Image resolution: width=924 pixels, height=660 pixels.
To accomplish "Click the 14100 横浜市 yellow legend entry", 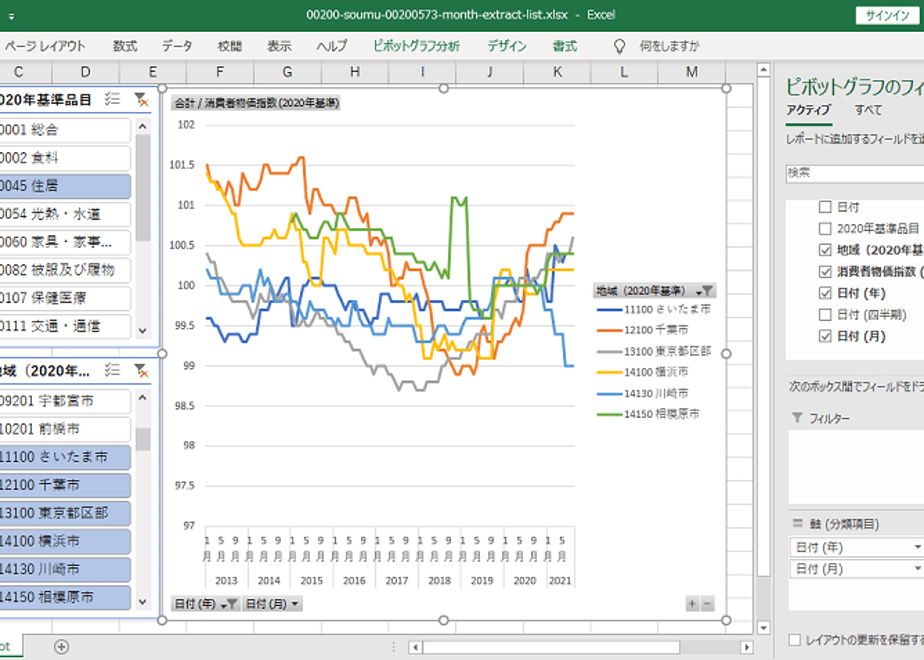I will tap(643, 372).
